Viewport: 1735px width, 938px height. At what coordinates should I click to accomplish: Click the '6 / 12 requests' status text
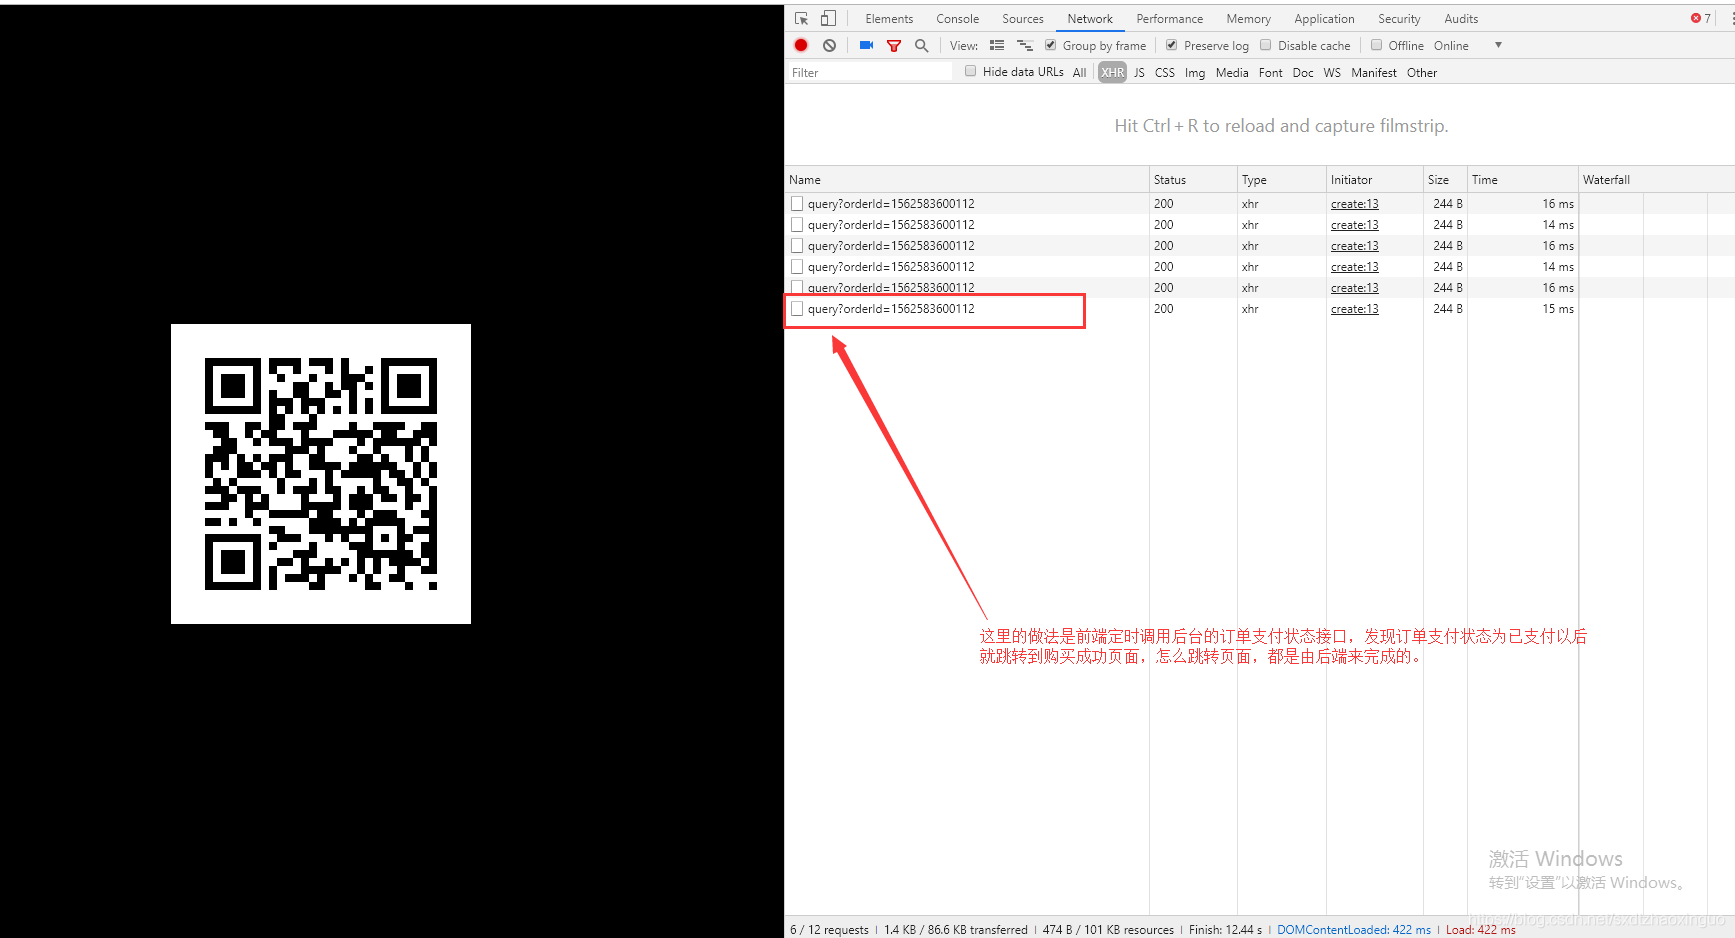click(x=829, y=929)
